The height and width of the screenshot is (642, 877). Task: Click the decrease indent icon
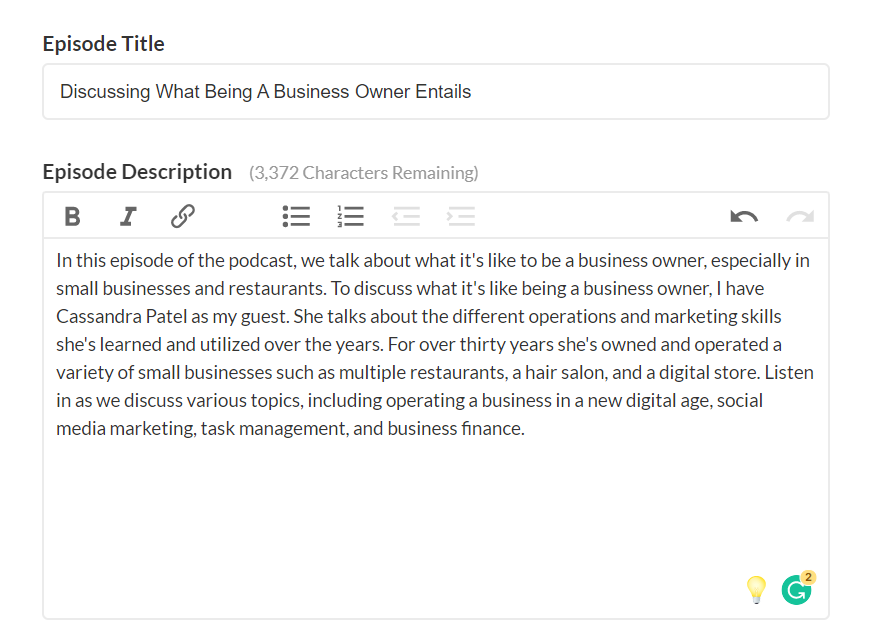coord(406,216)
